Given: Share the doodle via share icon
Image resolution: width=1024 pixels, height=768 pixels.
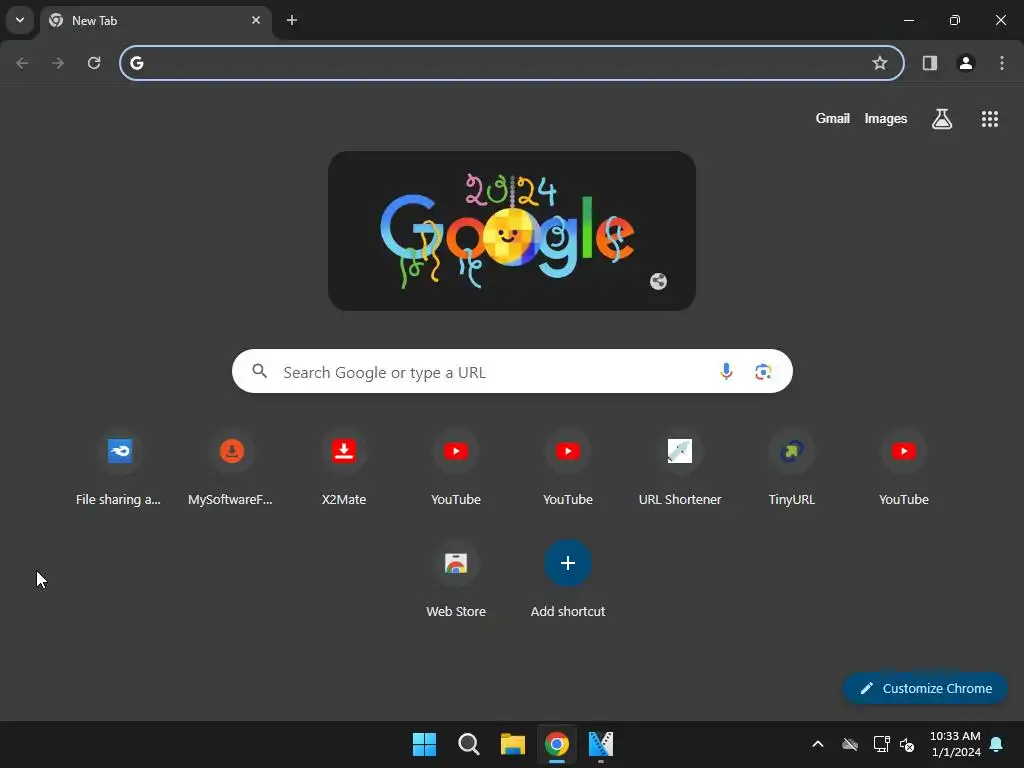Looking at the screenshot, I should pos(658,281).
